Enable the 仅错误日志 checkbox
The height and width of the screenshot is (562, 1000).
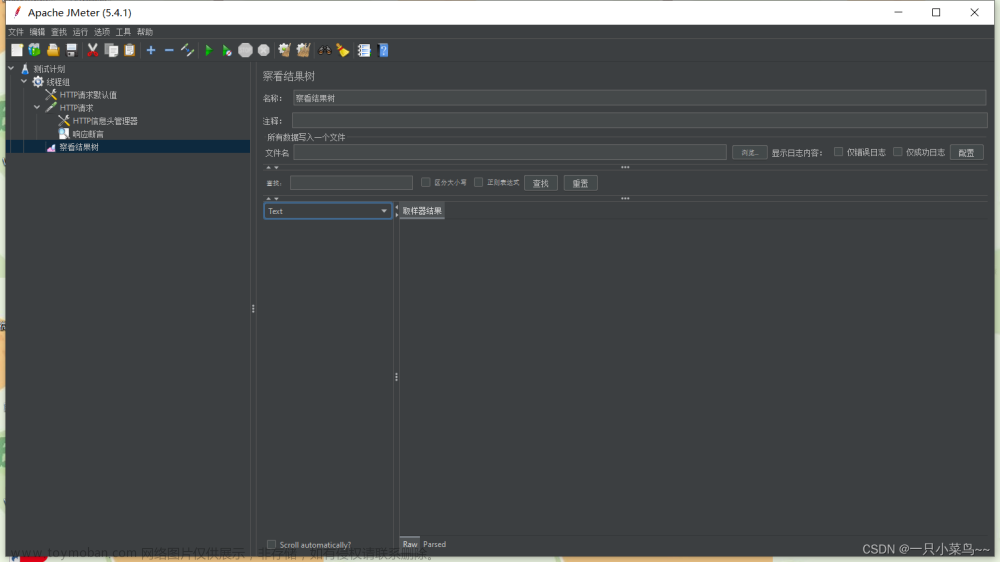pos(839,152)
